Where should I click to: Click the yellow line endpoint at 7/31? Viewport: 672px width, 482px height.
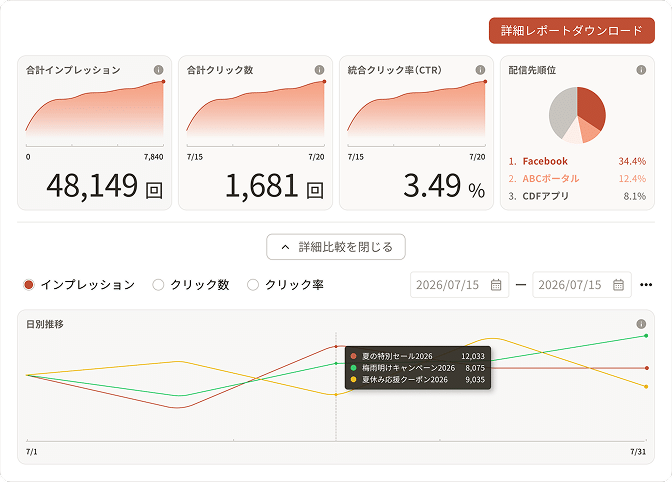[x=646, y=387]
